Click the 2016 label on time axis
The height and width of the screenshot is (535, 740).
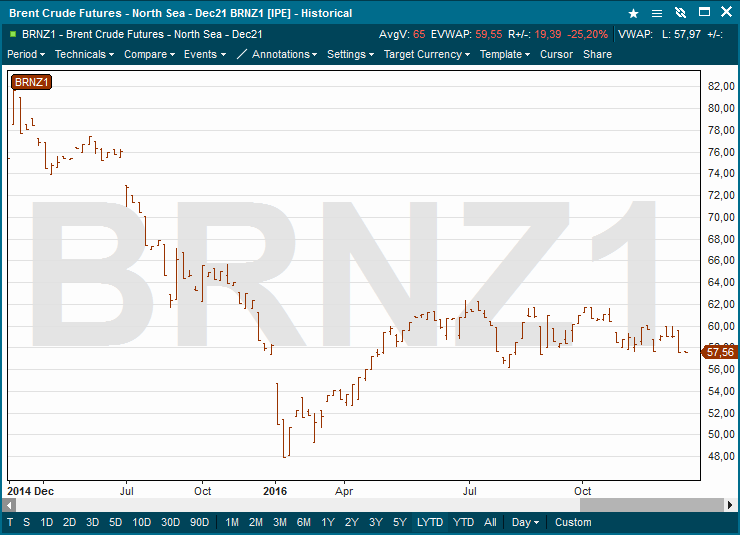point(275,491)
